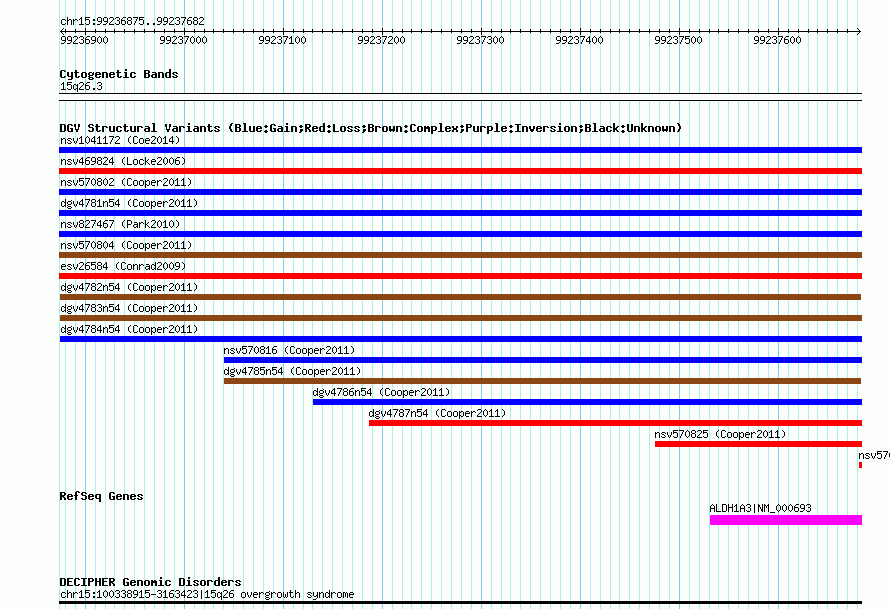Click the nsv1041172 (Coe2014) variant label

120,141
